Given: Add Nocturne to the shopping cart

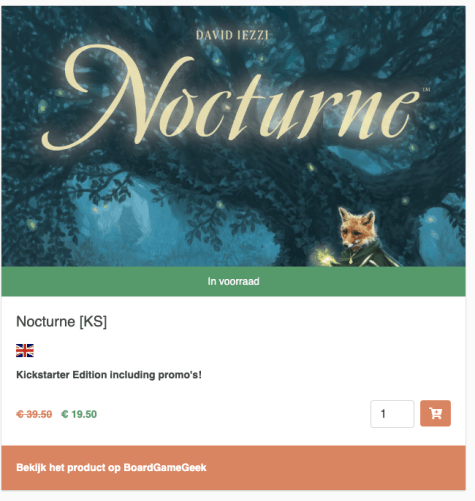Looking at the screenshot, I should click(x=435, y=413).
